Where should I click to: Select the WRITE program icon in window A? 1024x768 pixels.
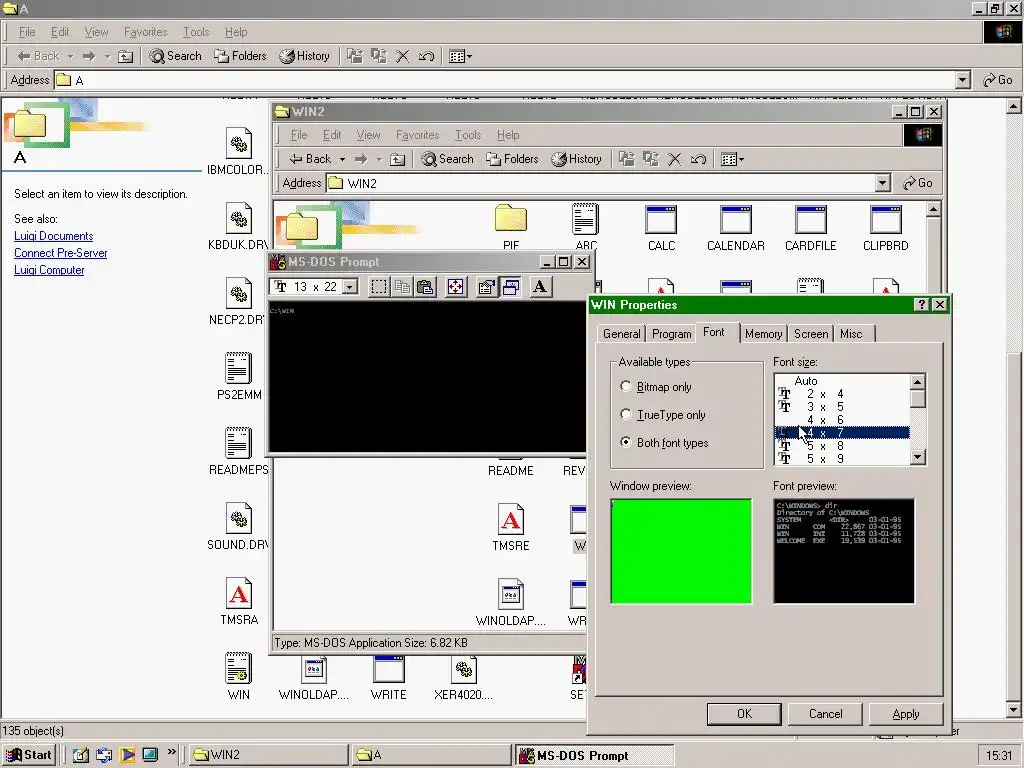(x=389, y=678)
